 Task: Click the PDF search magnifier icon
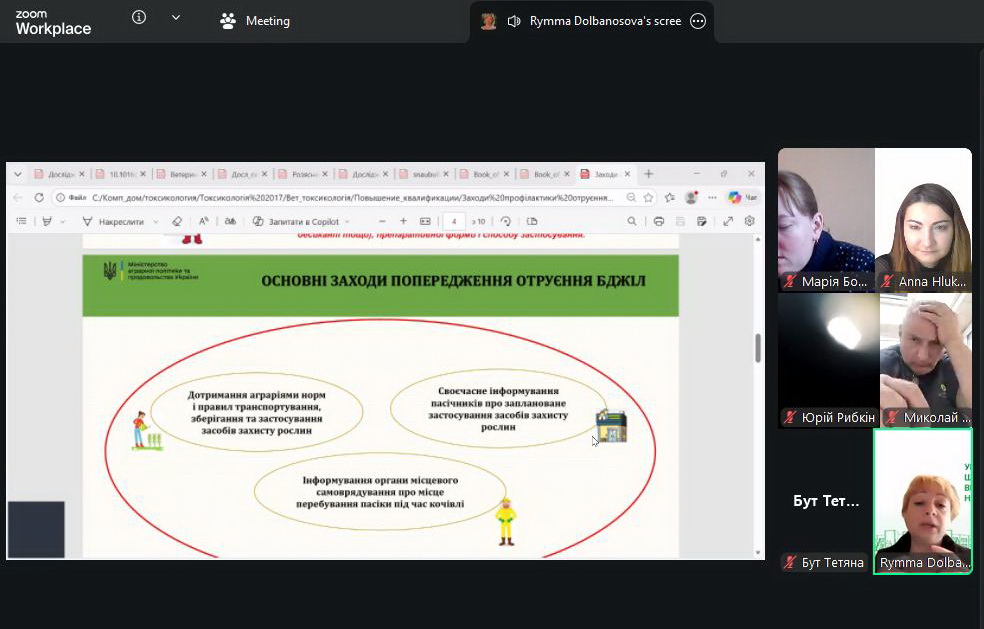click(x=631, y=221)
